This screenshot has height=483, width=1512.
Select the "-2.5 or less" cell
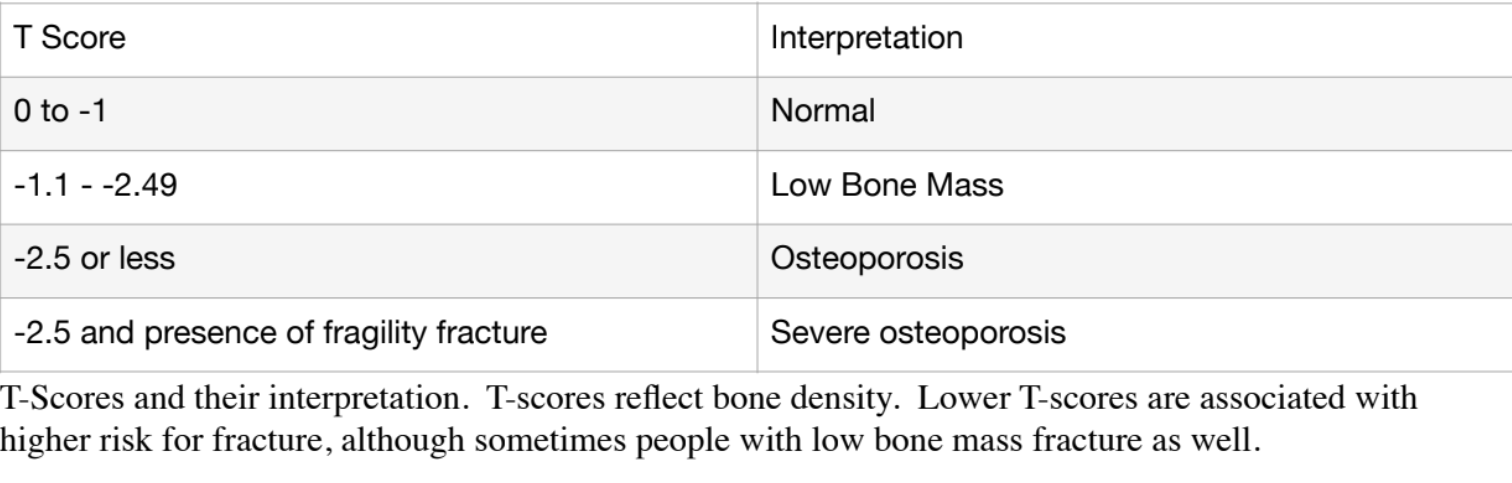coord(378,261)
